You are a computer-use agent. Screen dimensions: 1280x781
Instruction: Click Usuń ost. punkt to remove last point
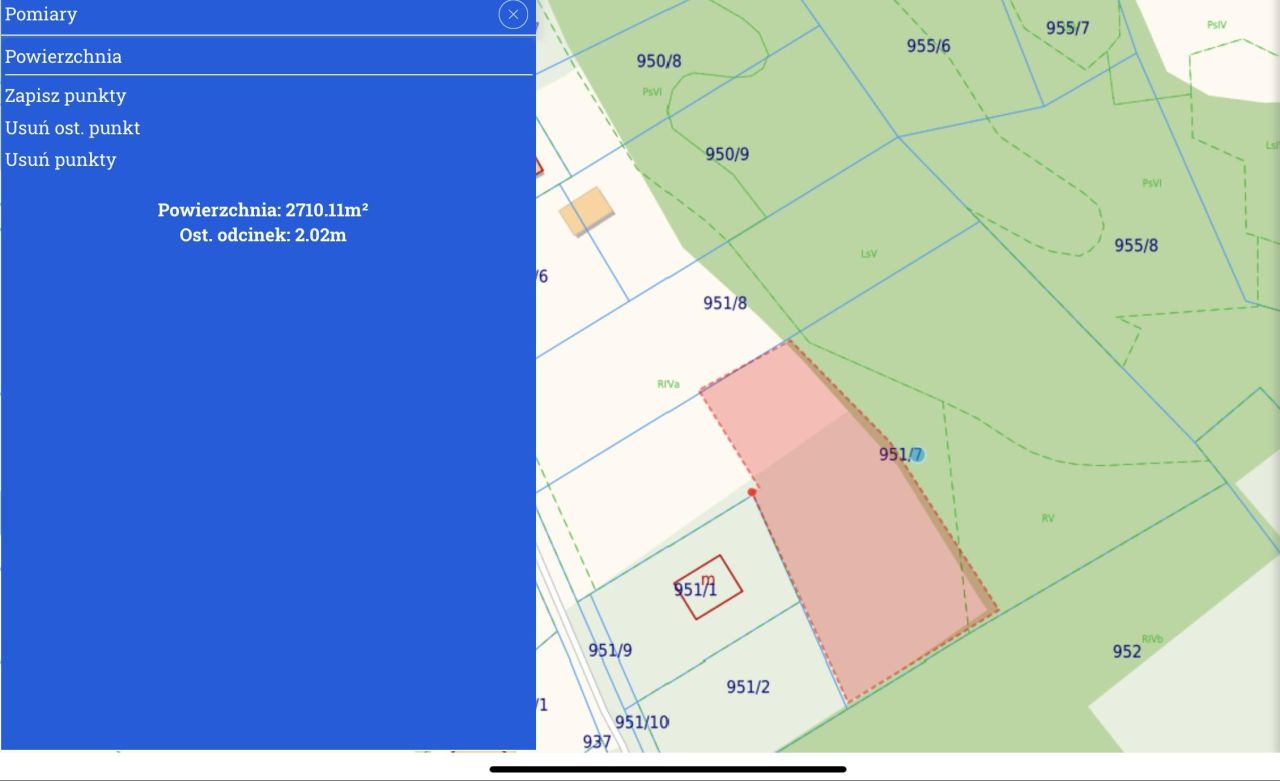[x=72, y=127]
